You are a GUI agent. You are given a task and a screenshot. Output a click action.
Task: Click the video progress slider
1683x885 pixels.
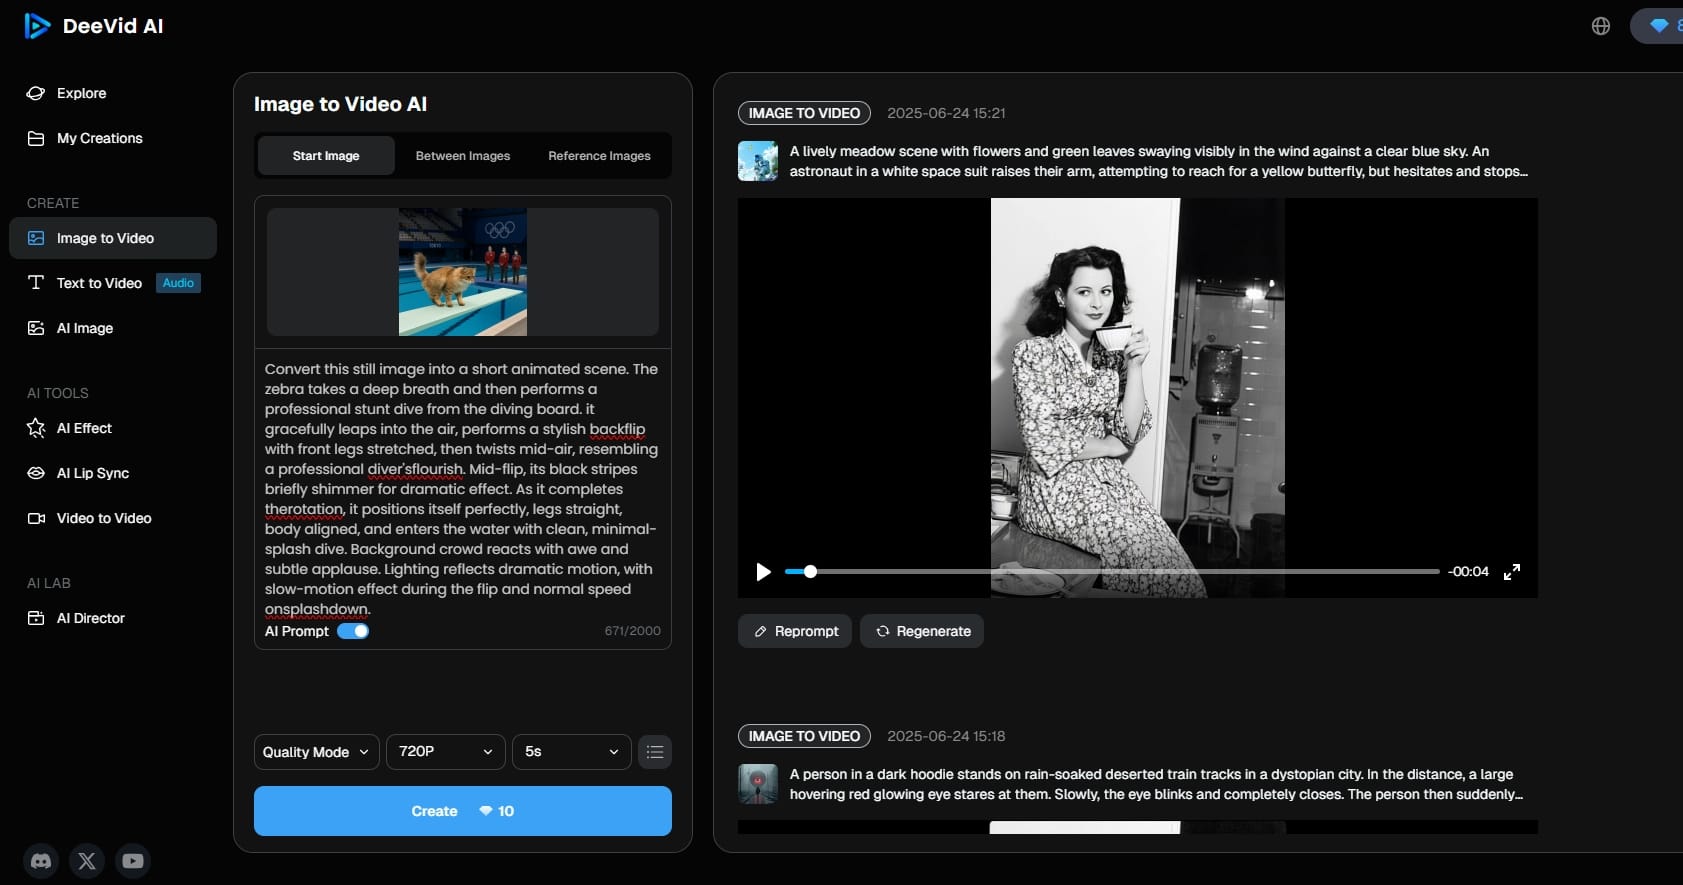(1112, 572)
